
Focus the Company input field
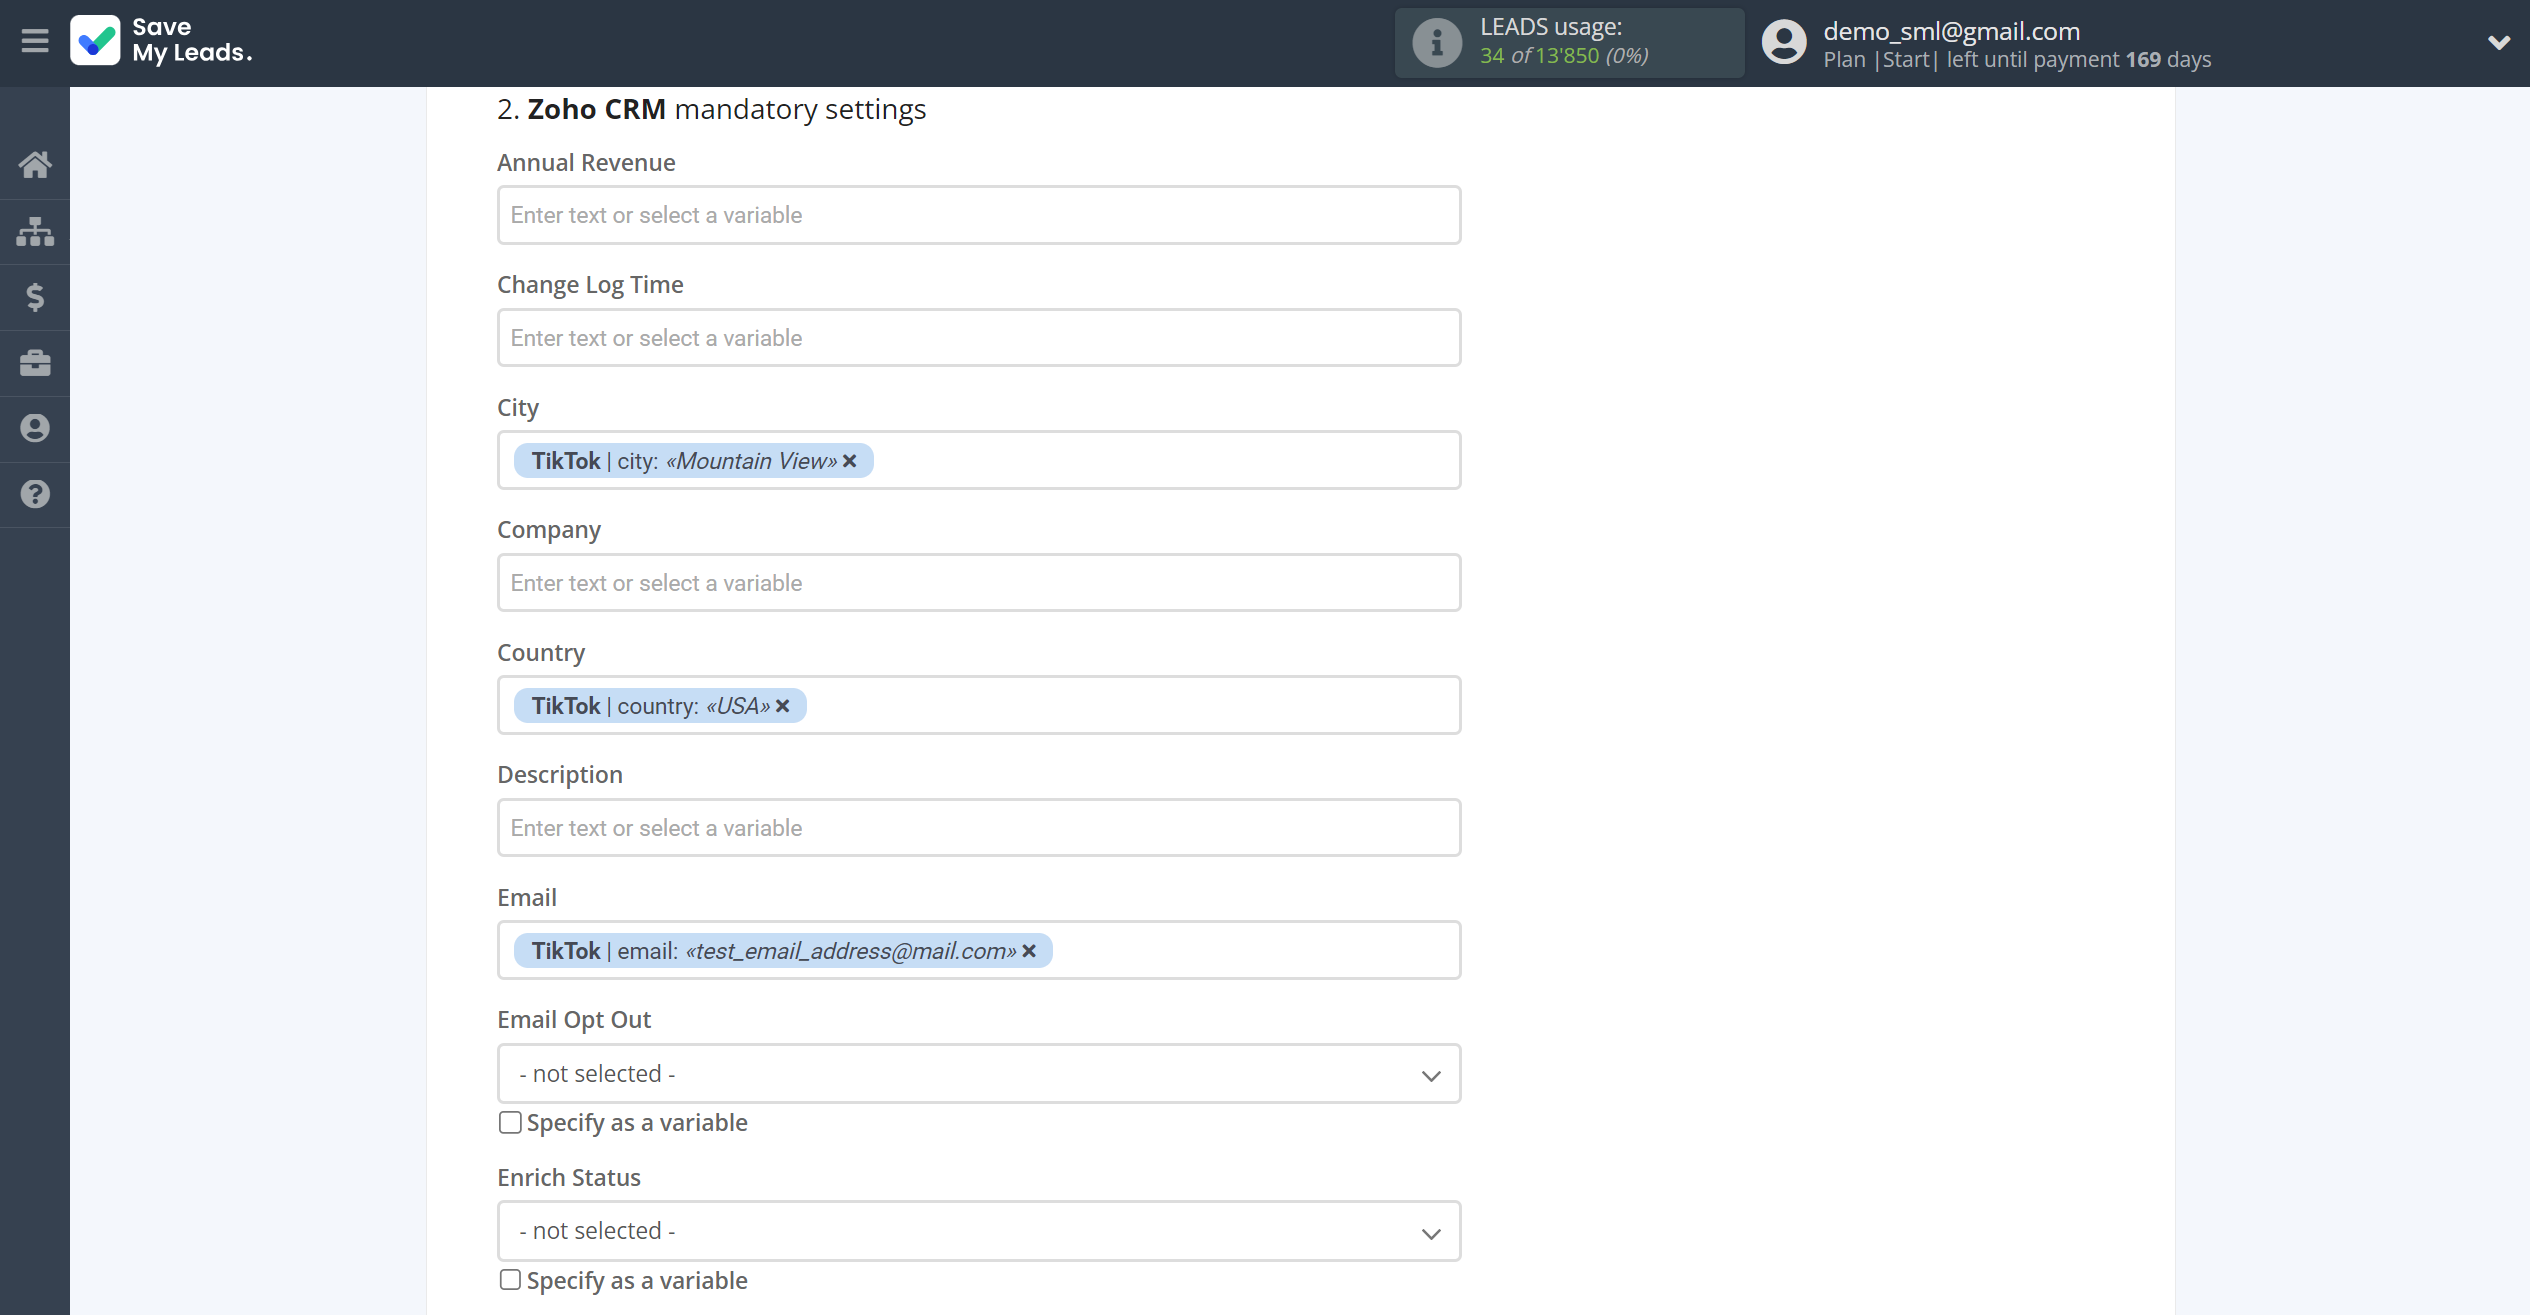(979, 583)
